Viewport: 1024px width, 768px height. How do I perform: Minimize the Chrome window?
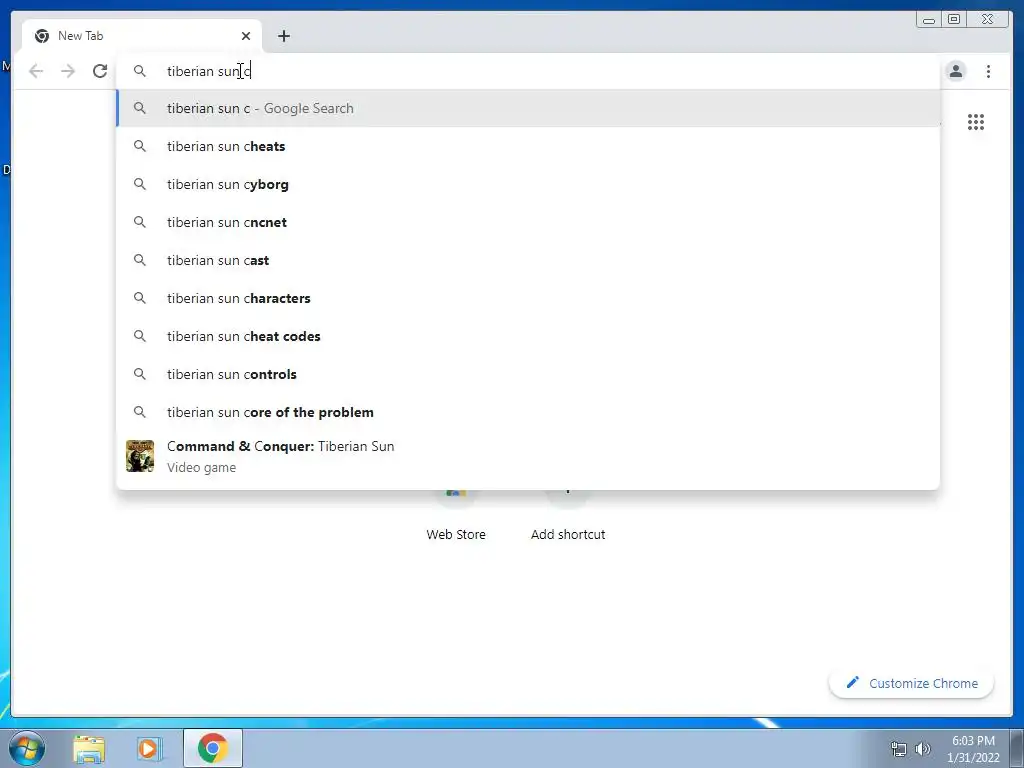[x=929, y=20]
